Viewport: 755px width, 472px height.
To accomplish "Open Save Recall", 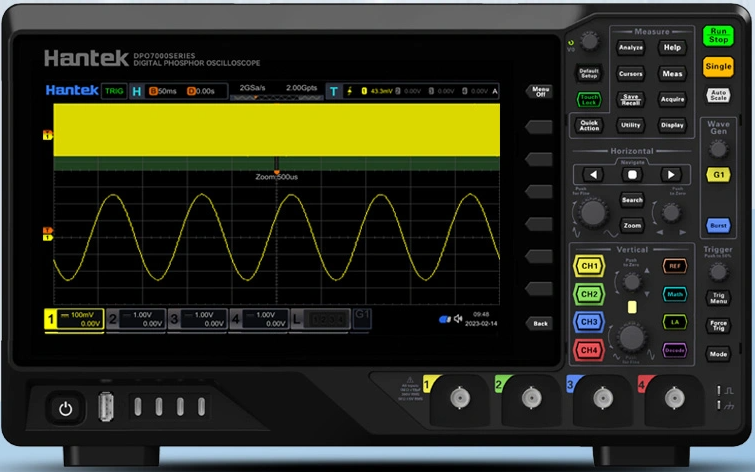I will click(631, 99).
